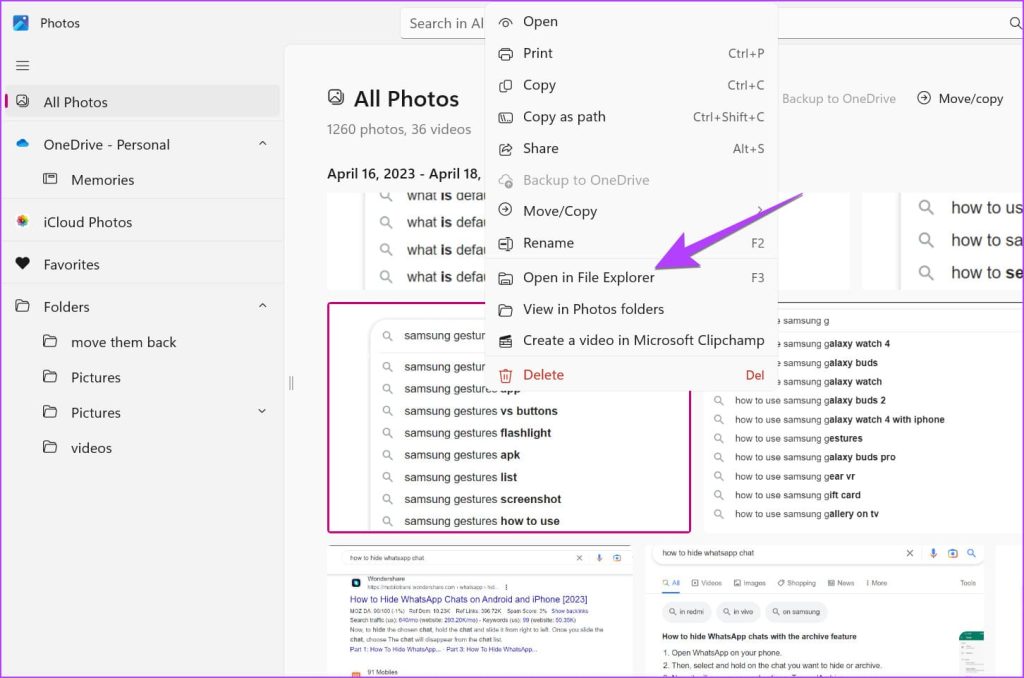1024x678 pixels.
Task: Open the Move/Copy submenu arrow
Action: 760,210
